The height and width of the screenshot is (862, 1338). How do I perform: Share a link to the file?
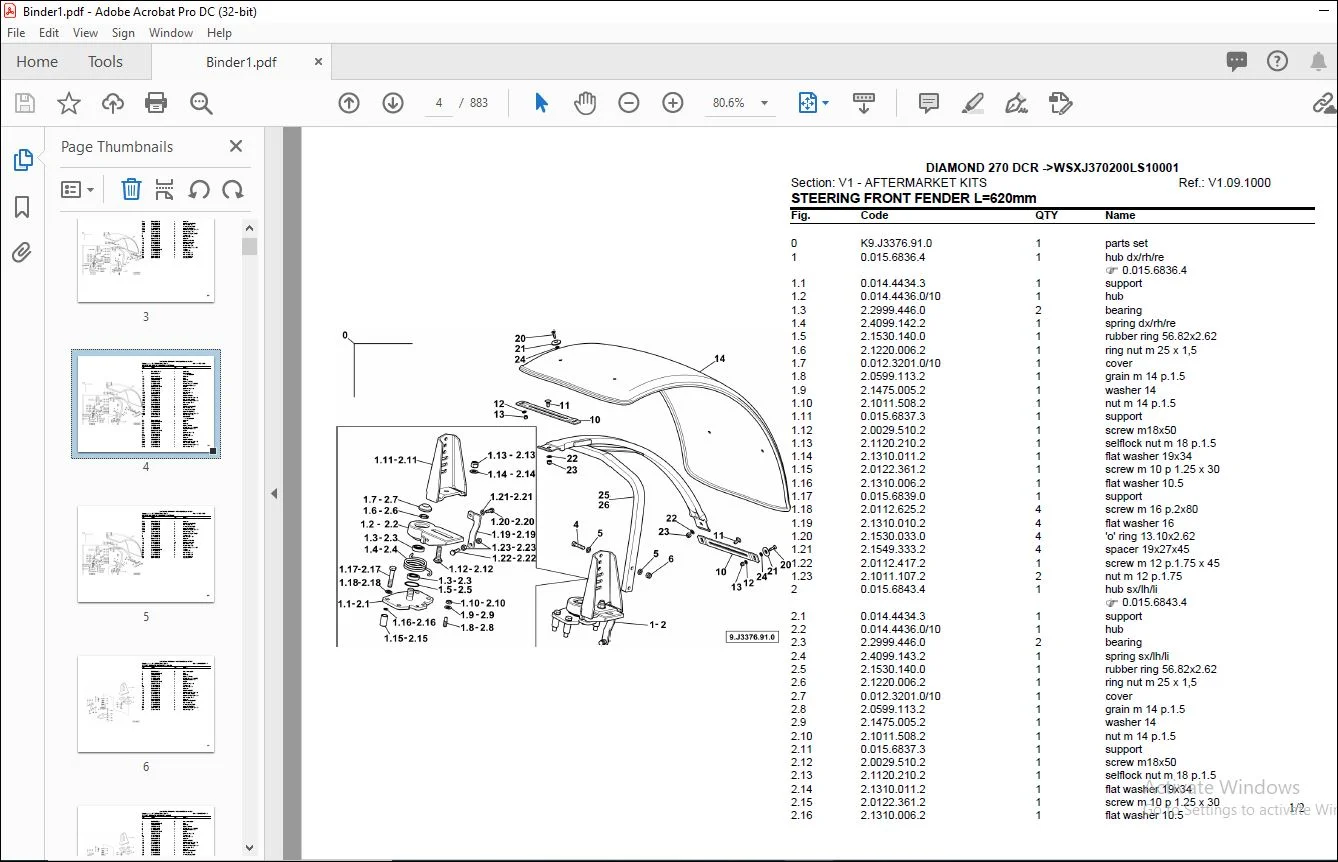coord(1324,103)
